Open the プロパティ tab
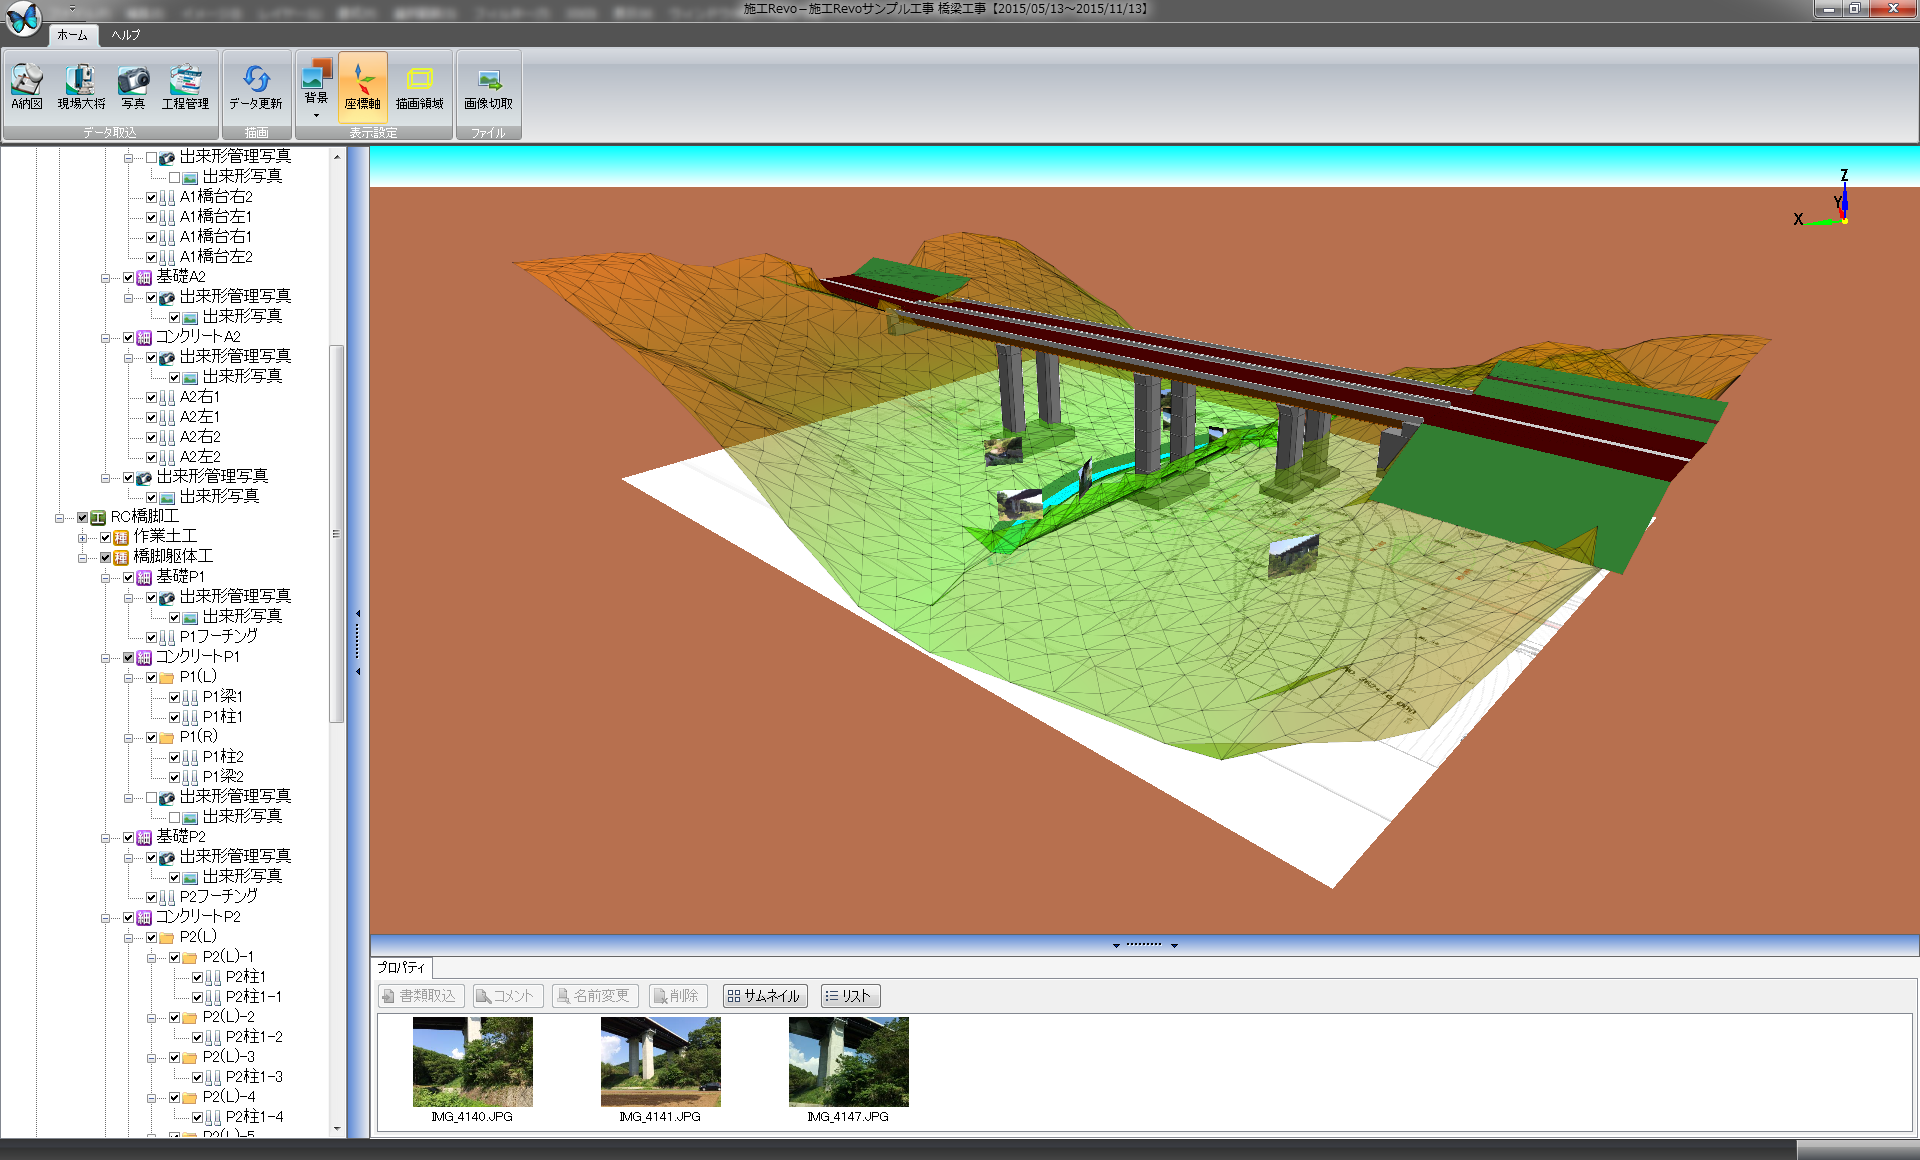This screenshot has width=1920, height=1160. 401,968
